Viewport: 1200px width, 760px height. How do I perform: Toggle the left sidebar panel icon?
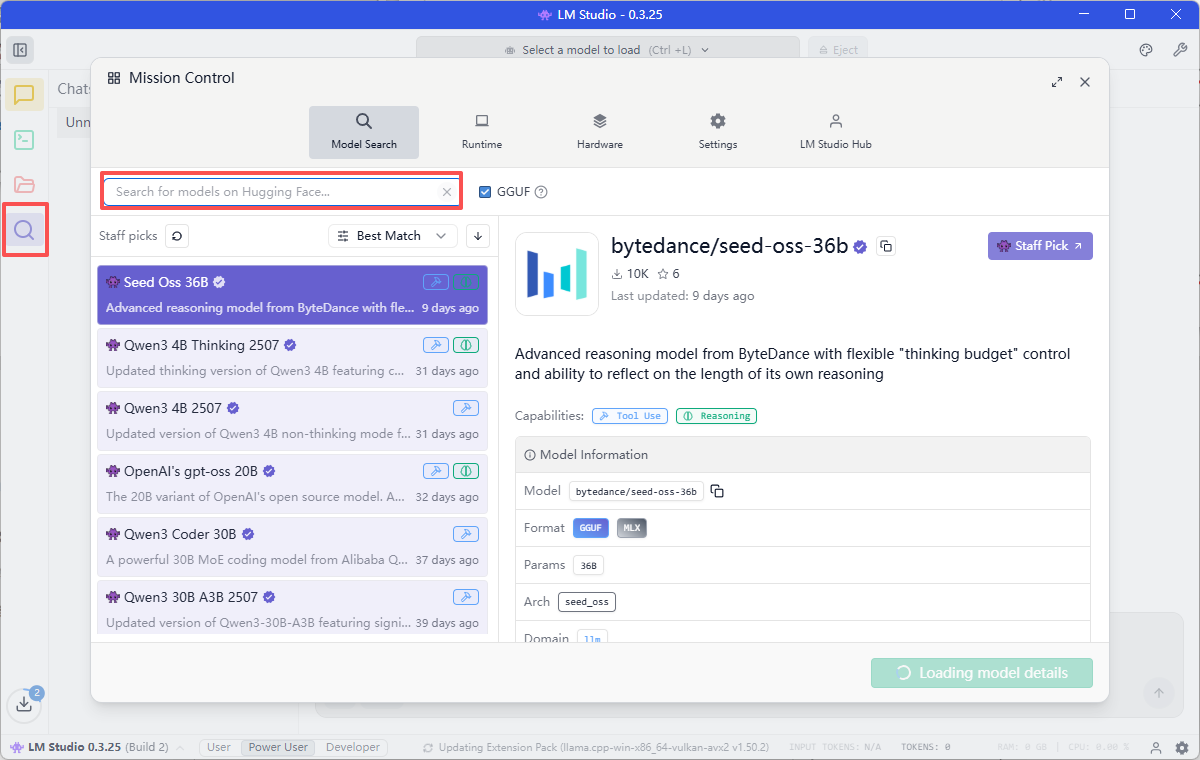pyautogui.click(x=20, y=50)
